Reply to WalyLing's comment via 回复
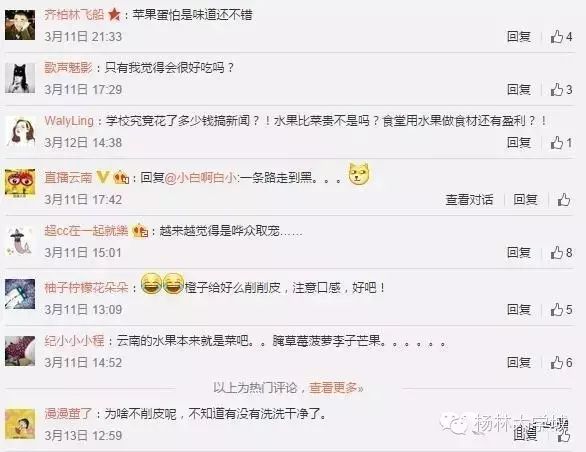This screenshot has width=586, height=452. click(x=519, y=143)
